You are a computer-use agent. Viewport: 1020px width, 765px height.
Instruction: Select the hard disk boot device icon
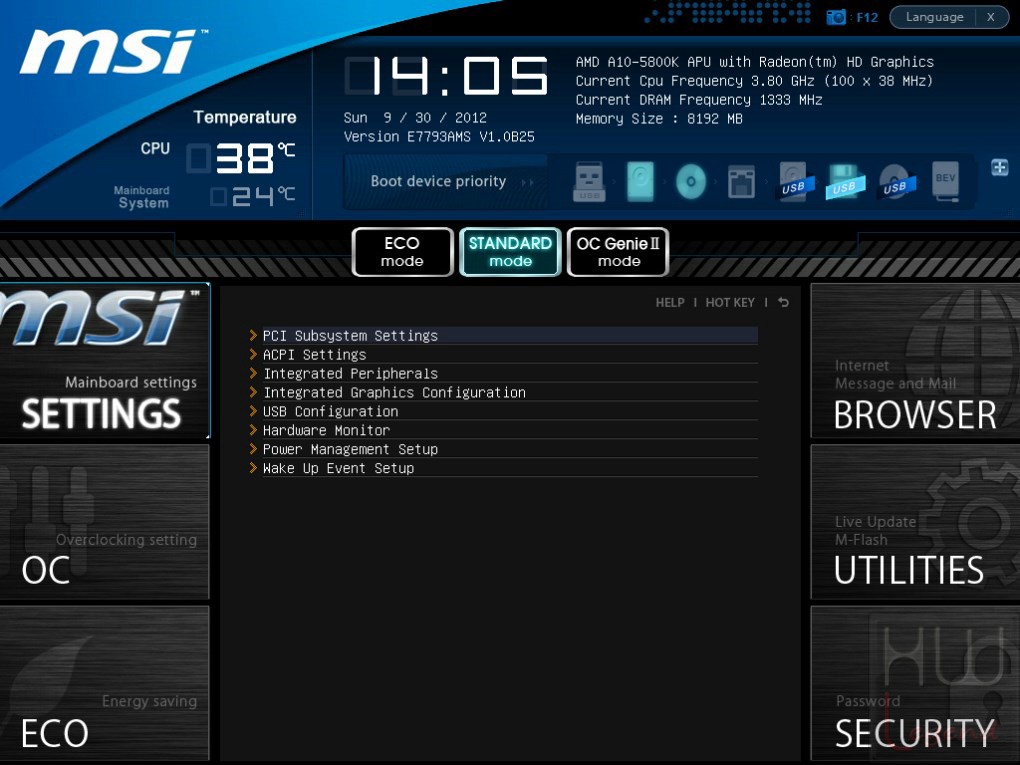tap(640, 181)
